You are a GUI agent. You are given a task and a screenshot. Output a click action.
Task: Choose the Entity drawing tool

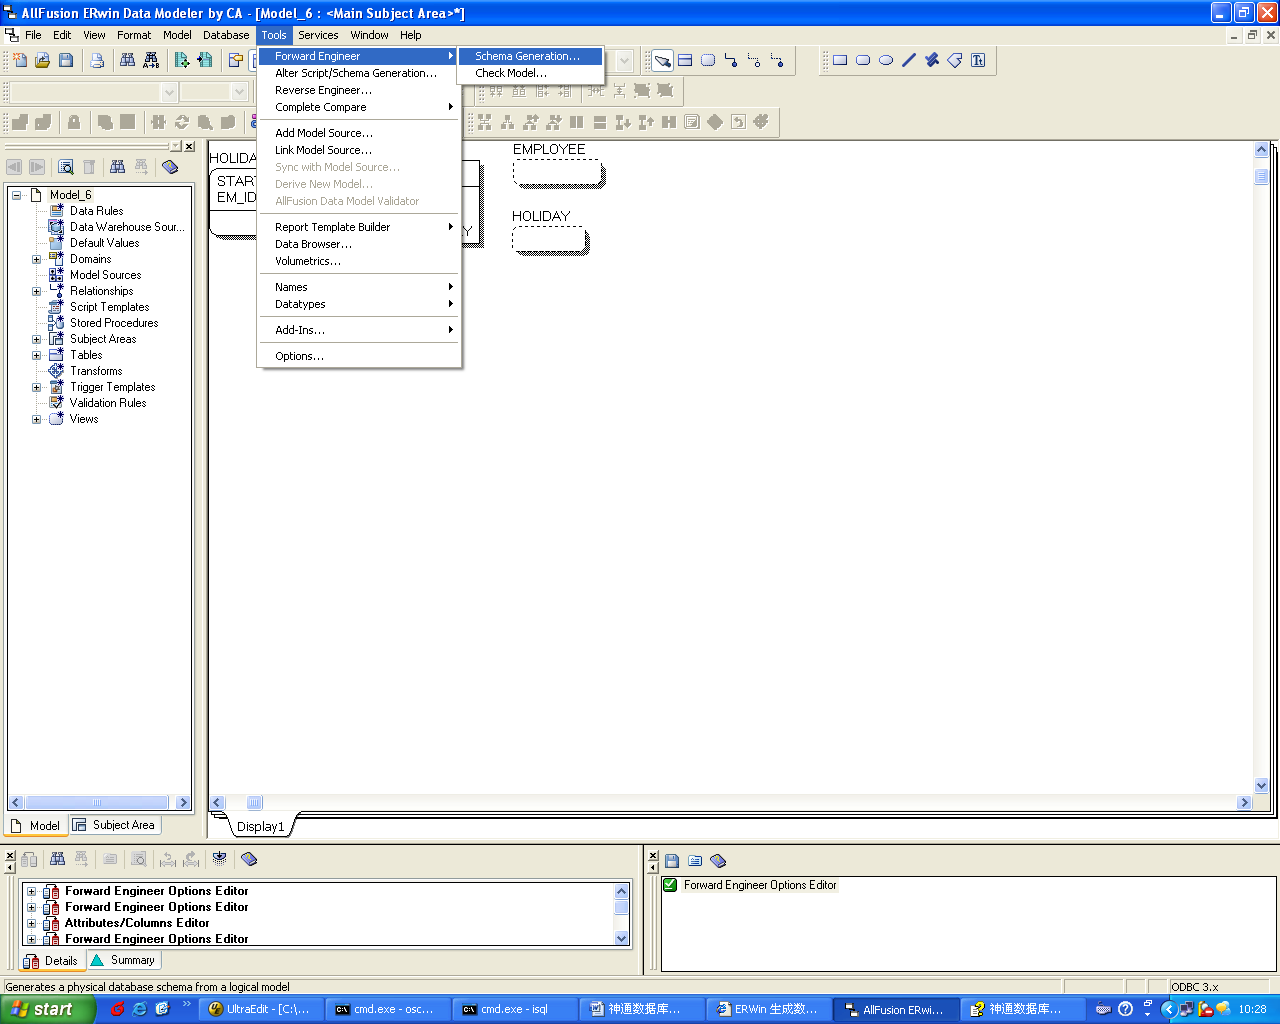point(685,61)
